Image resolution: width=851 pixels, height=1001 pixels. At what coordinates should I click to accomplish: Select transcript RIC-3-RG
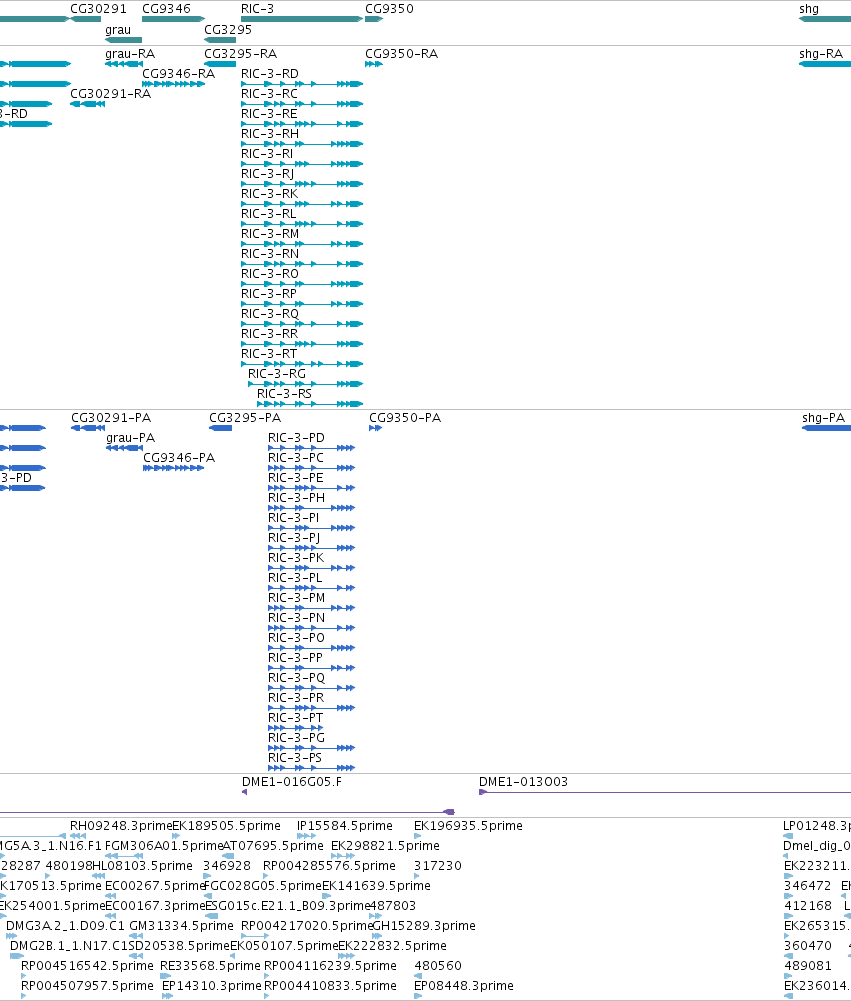(306, 384)
